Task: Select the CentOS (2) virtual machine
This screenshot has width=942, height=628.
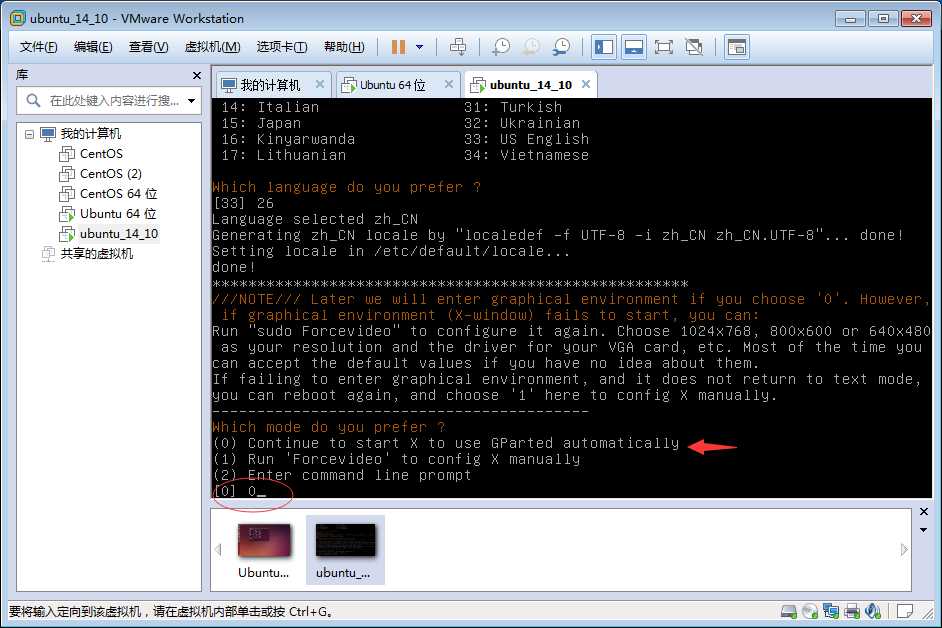Action: pos(111,174)
